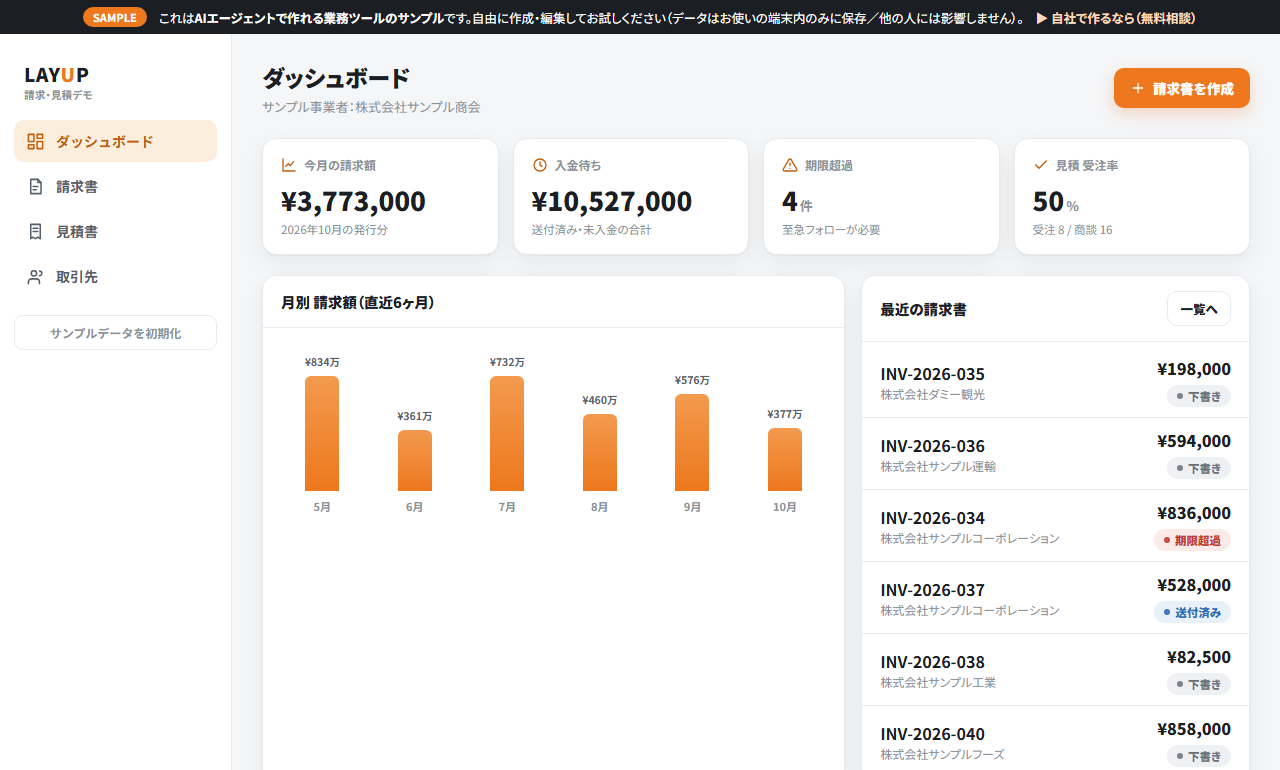Click the 一覧へ button
The width and height of the screenshot is (1280, 770).
point(1199,309)
